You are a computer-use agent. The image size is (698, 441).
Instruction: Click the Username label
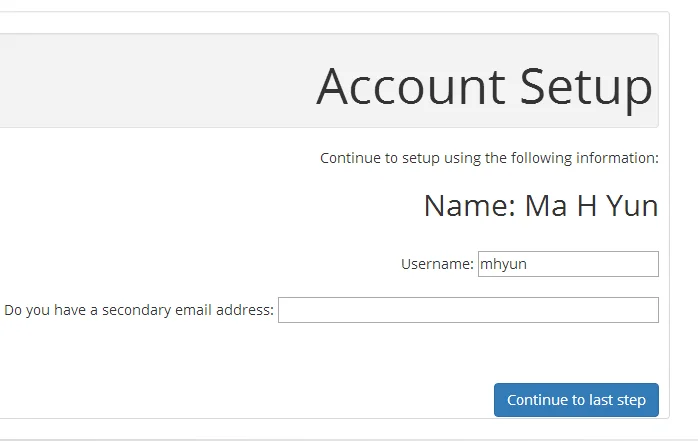[437, 264]
